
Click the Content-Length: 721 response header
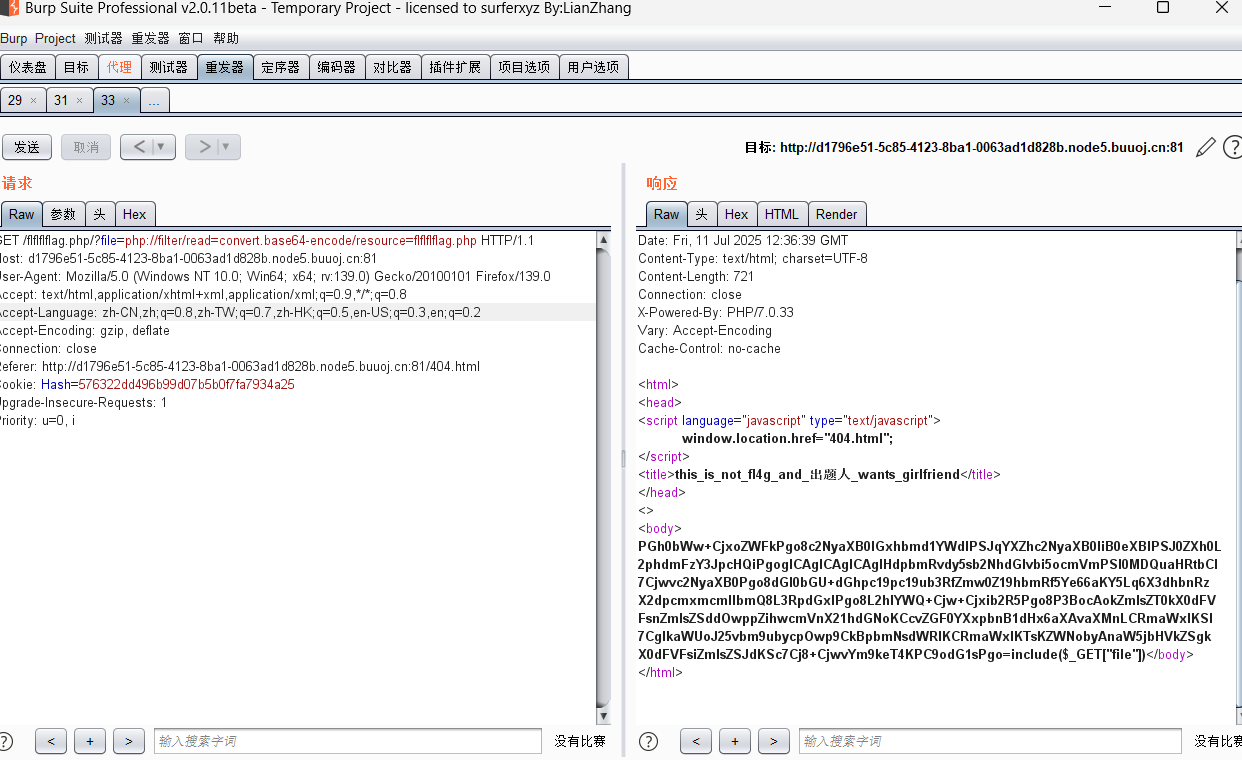(696, 277)
